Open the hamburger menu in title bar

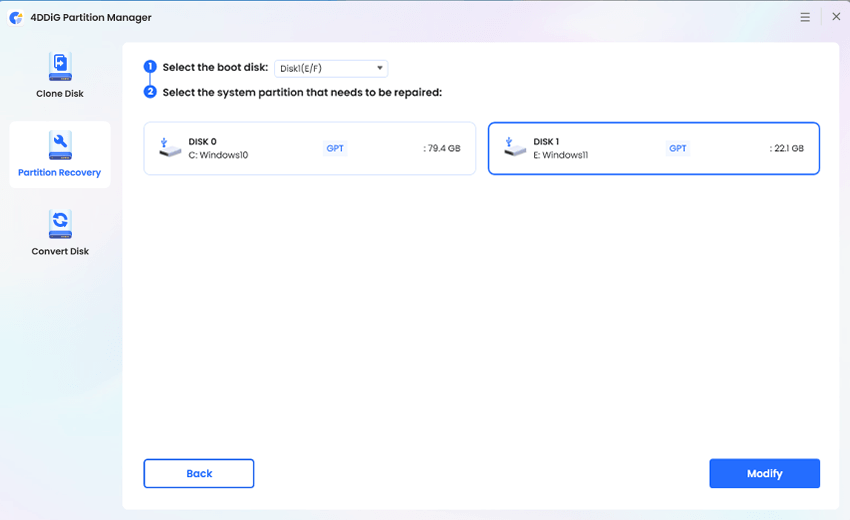pyautogui.click(x=806, y=17)
